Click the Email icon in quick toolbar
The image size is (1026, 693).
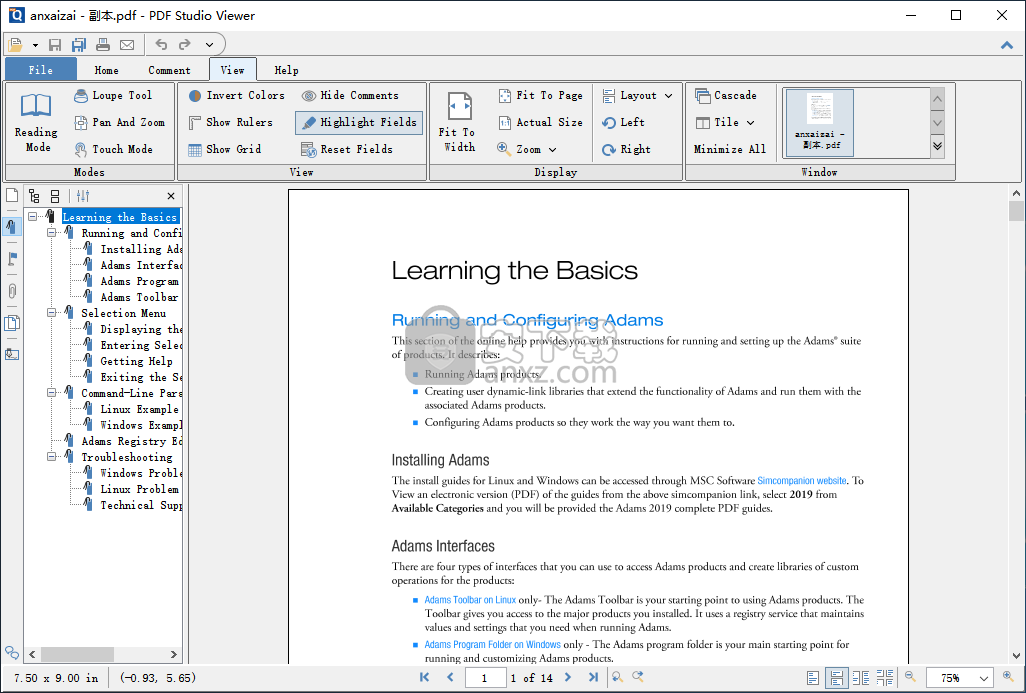pyautogui.click(x=127, y=44)
